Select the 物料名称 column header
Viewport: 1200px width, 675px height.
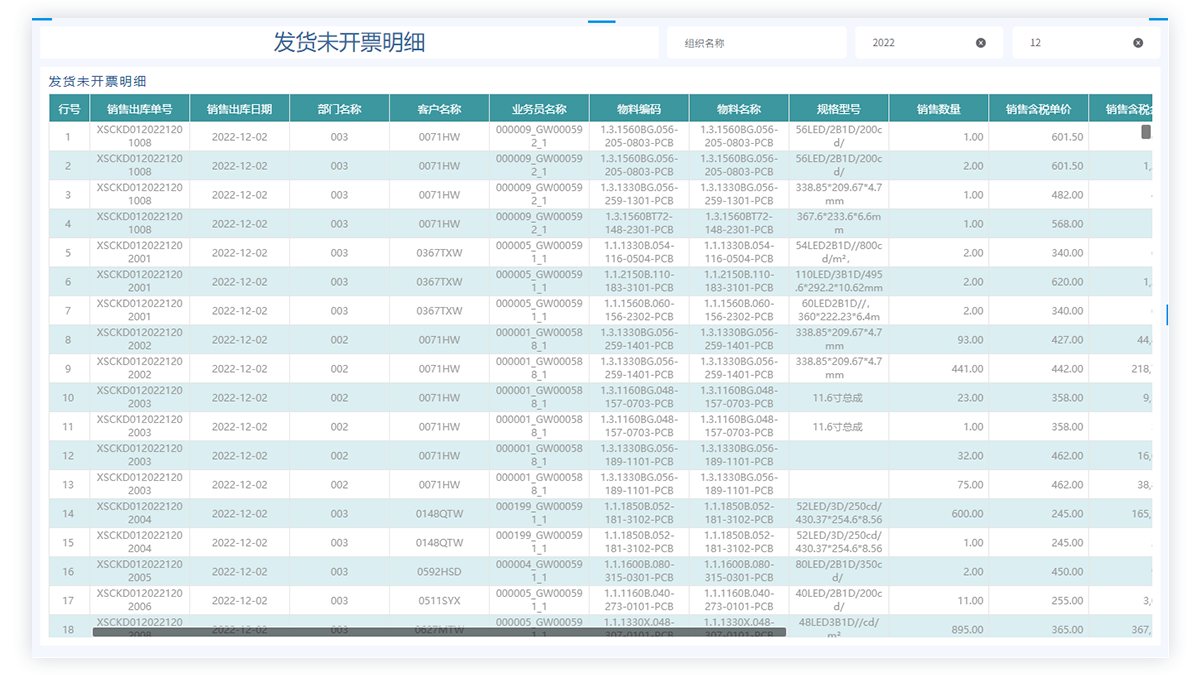739,109
